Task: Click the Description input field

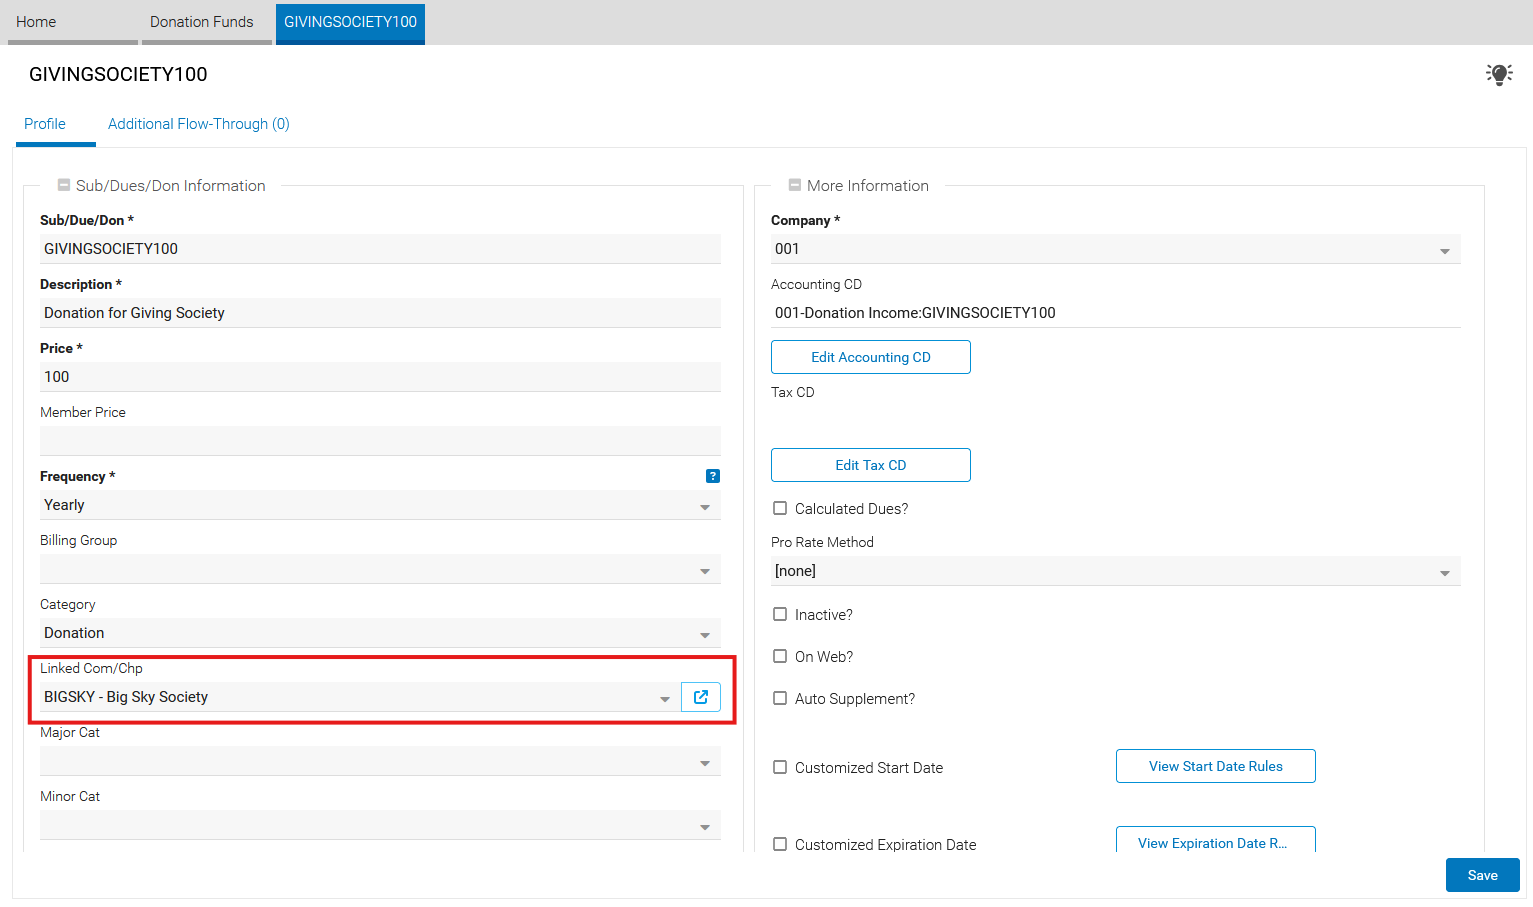Action: 380,313
